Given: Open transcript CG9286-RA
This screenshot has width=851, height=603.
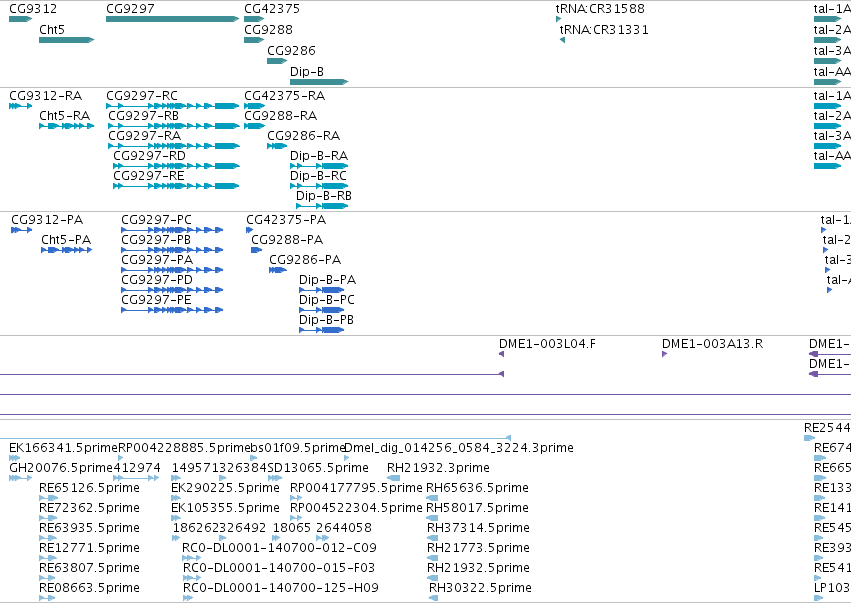Looking at the screenshot, I should pyautogui.click(x=303, y=136).
